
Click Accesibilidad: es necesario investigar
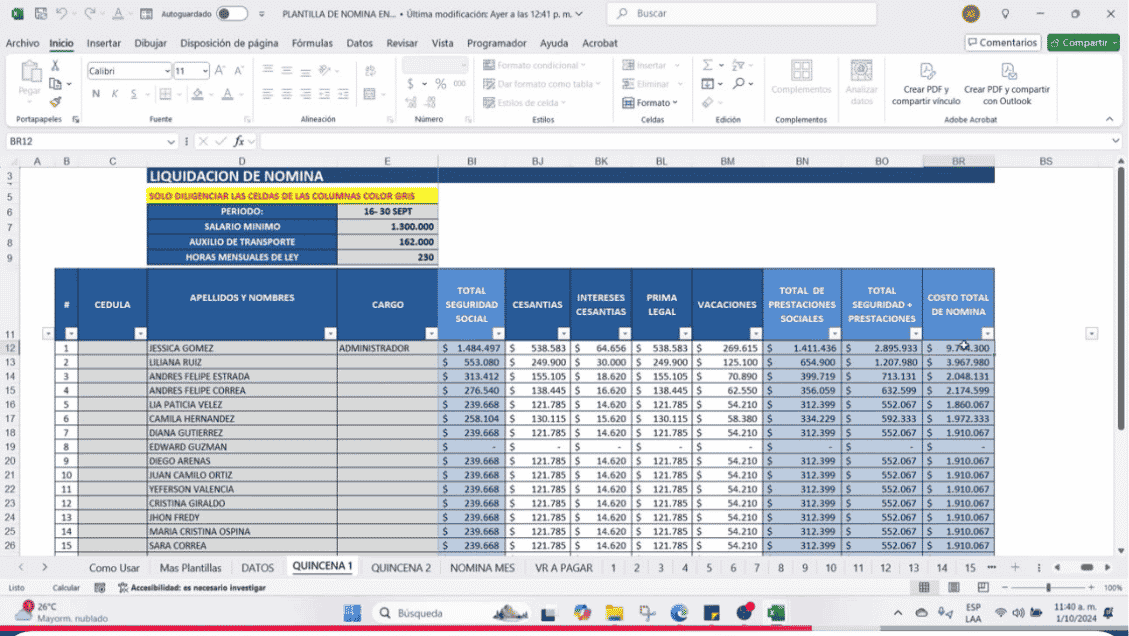[192, 588]
